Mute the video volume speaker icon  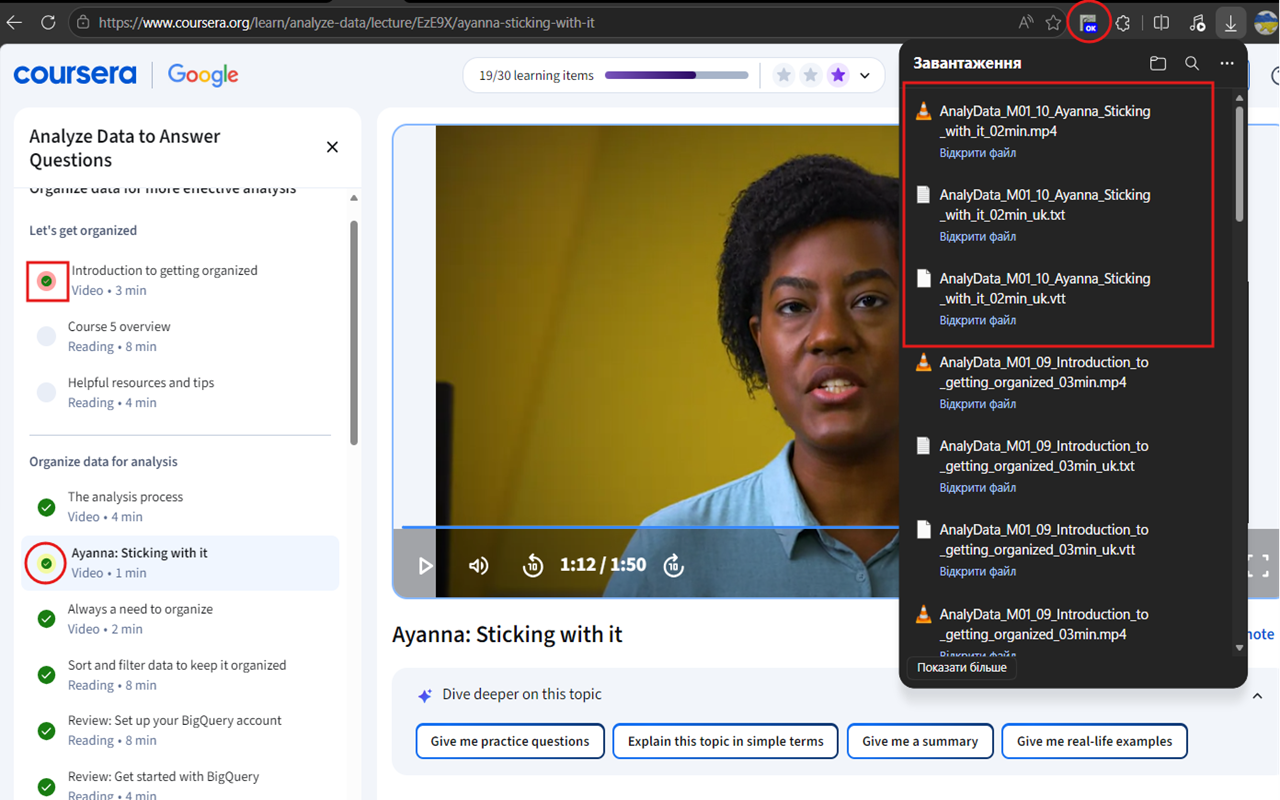(479, 565)
